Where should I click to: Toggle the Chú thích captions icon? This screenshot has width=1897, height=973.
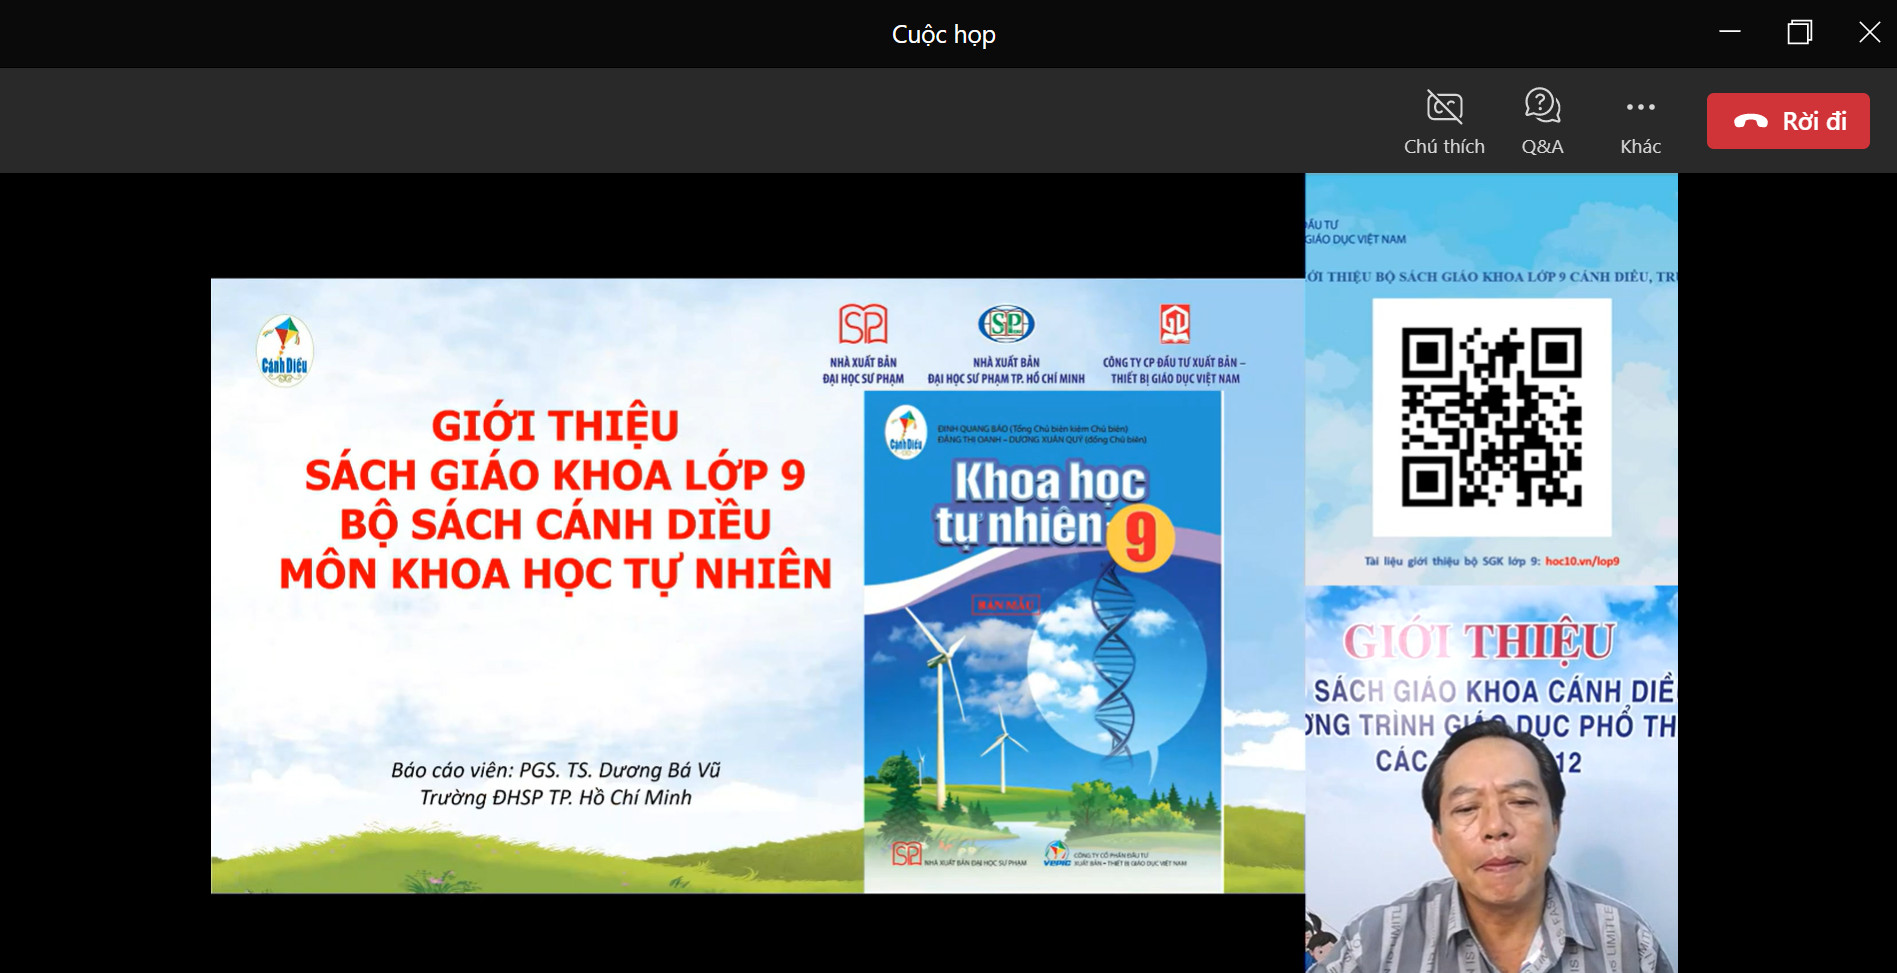(x=1444, y=107)
